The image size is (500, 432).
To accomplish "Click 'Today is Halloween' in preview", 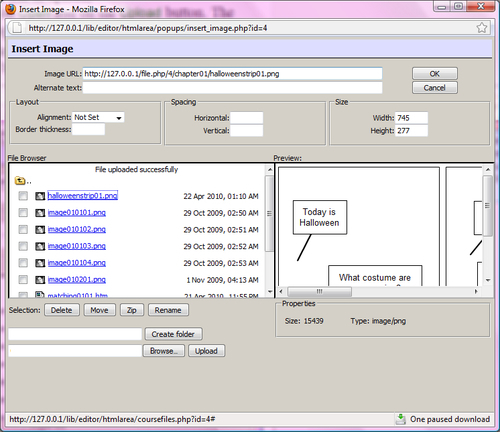I will pos(319,217).
